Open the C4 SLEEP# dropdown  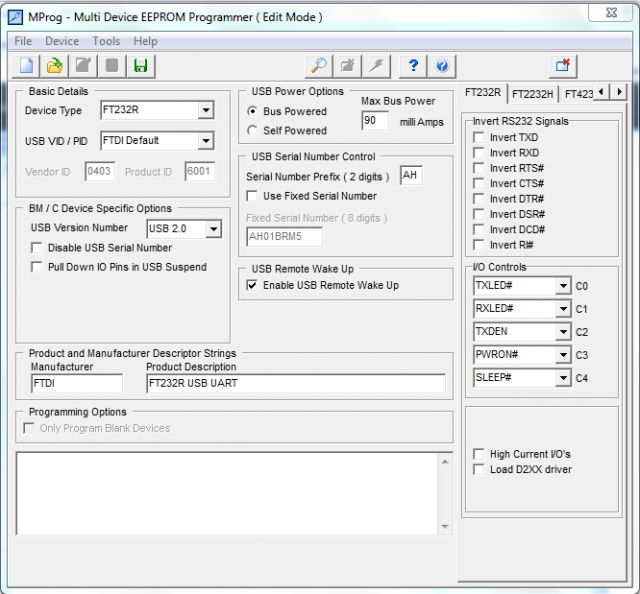(x=563, y=378)
